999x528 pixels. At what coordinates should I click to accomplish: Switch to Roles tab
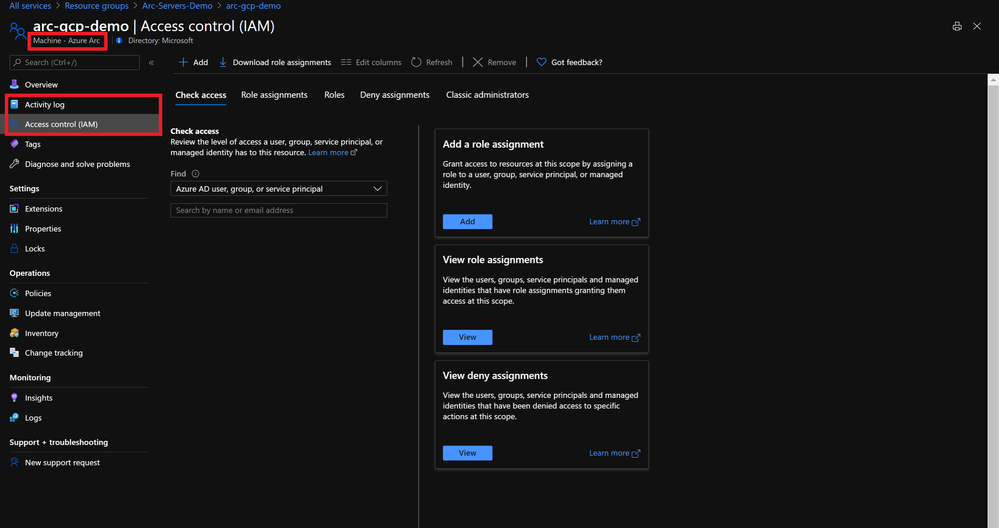(x=334, y=95)
